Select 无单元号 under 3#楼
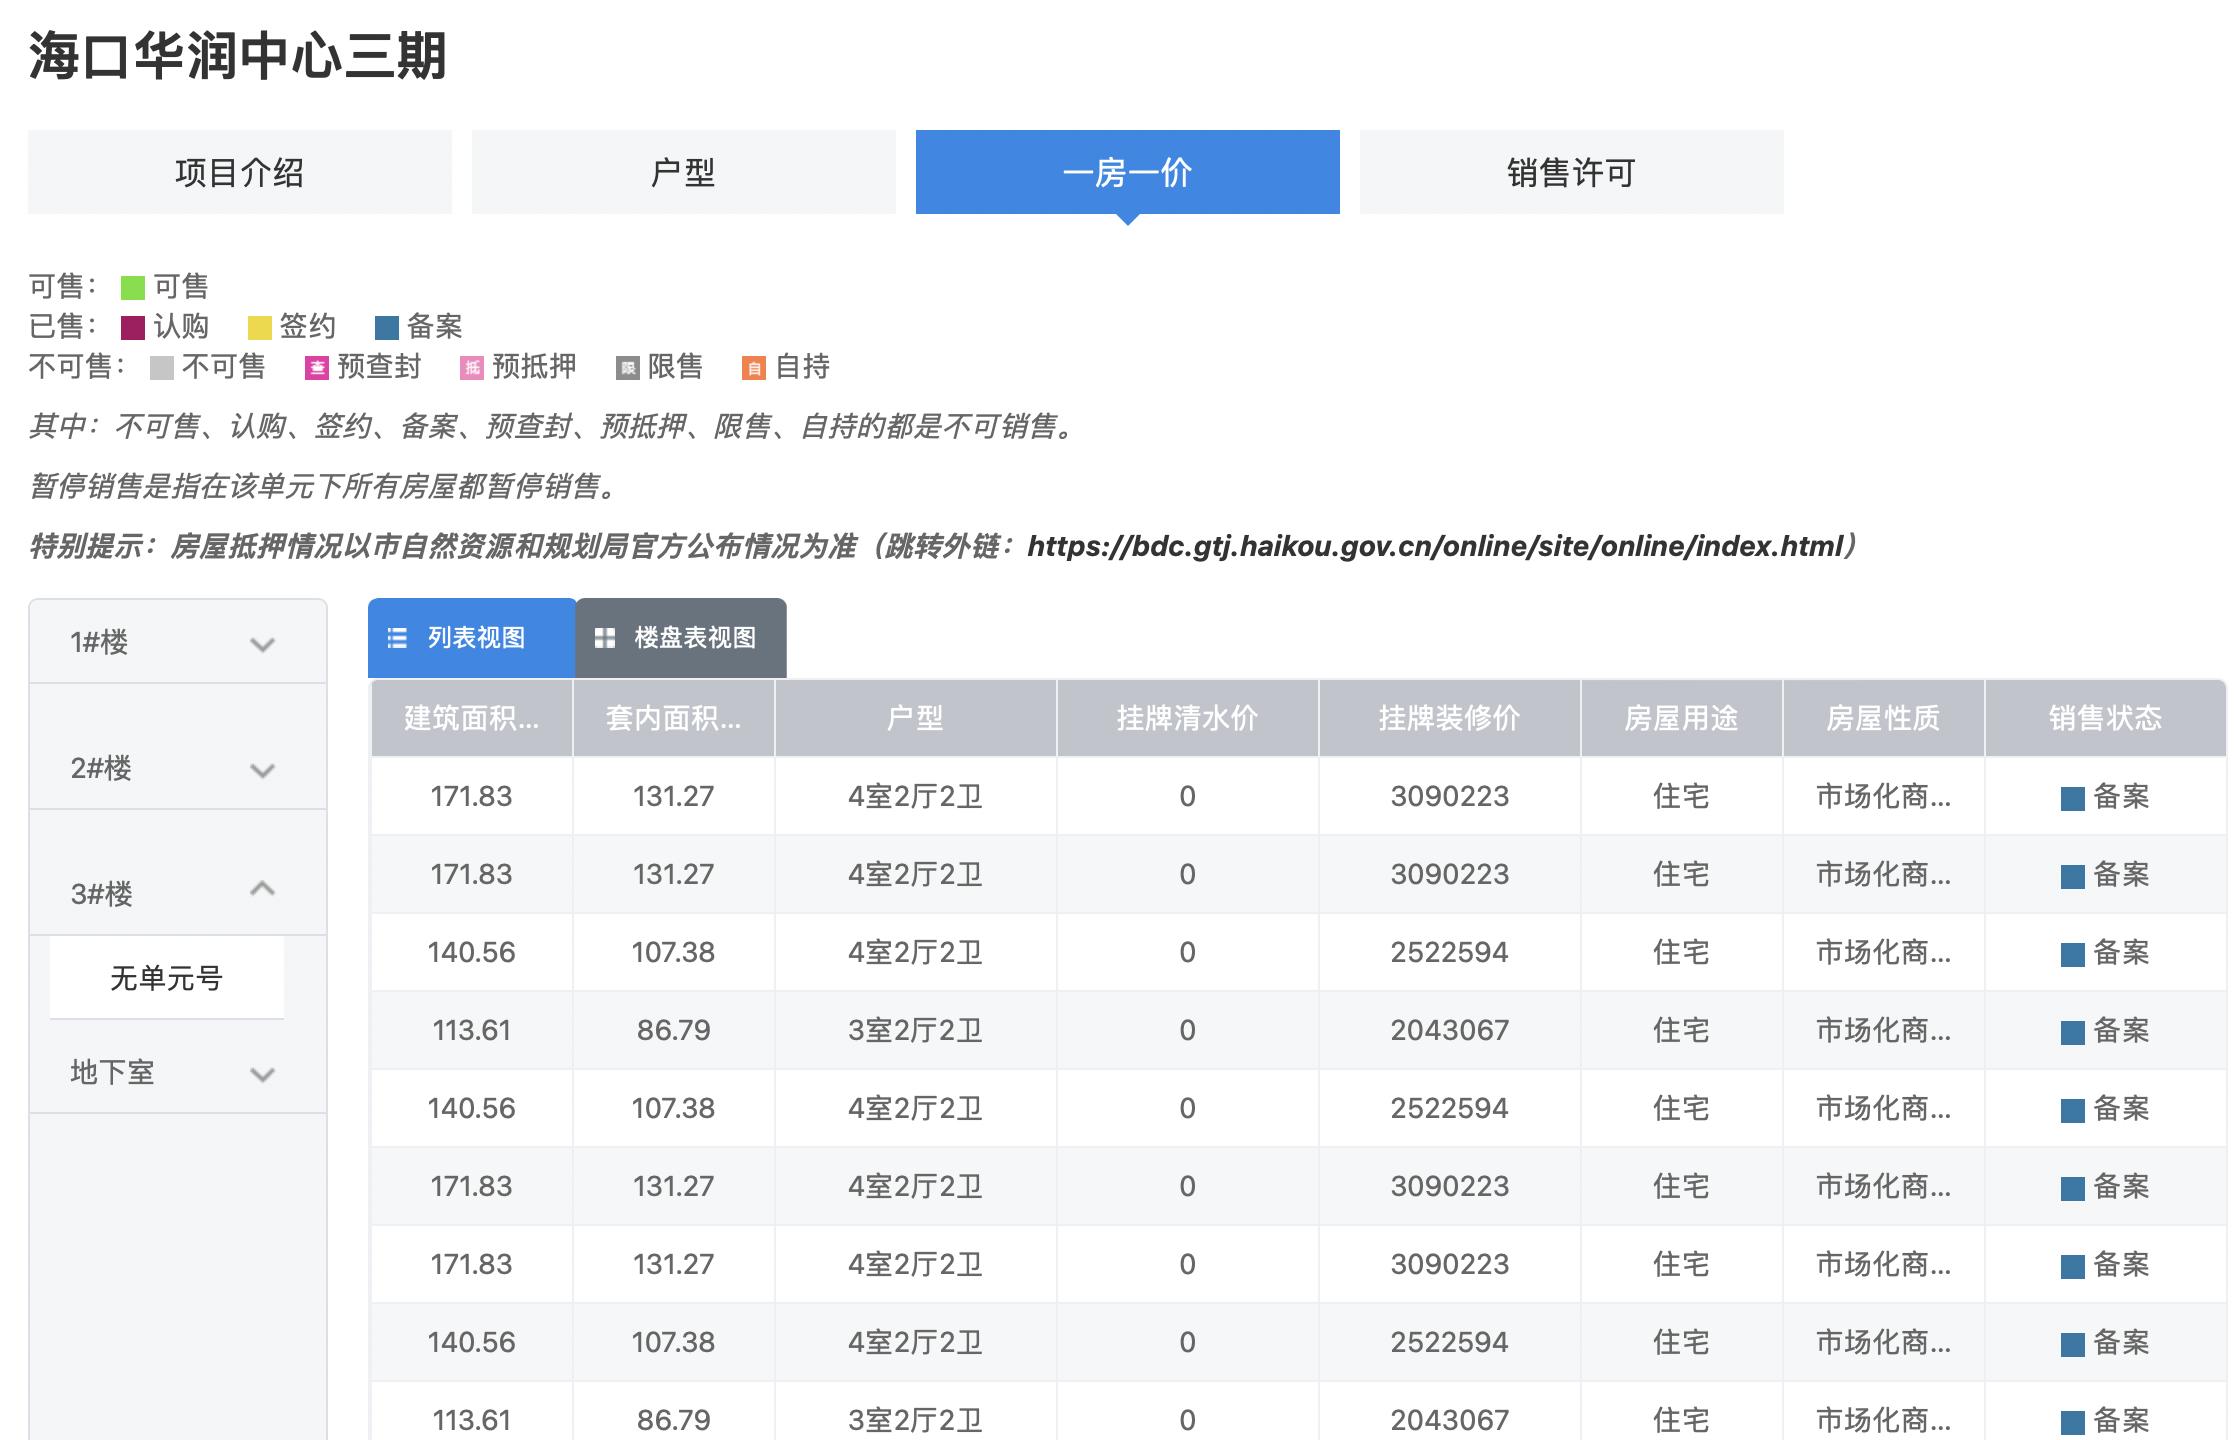 [166, 978]
